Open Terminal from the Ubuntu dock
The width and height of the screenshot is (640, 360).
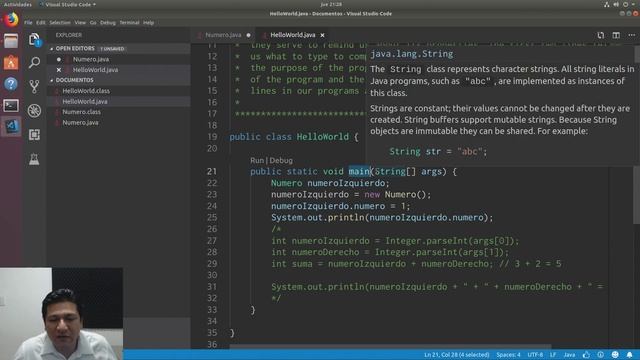click(x=11, y=106)
